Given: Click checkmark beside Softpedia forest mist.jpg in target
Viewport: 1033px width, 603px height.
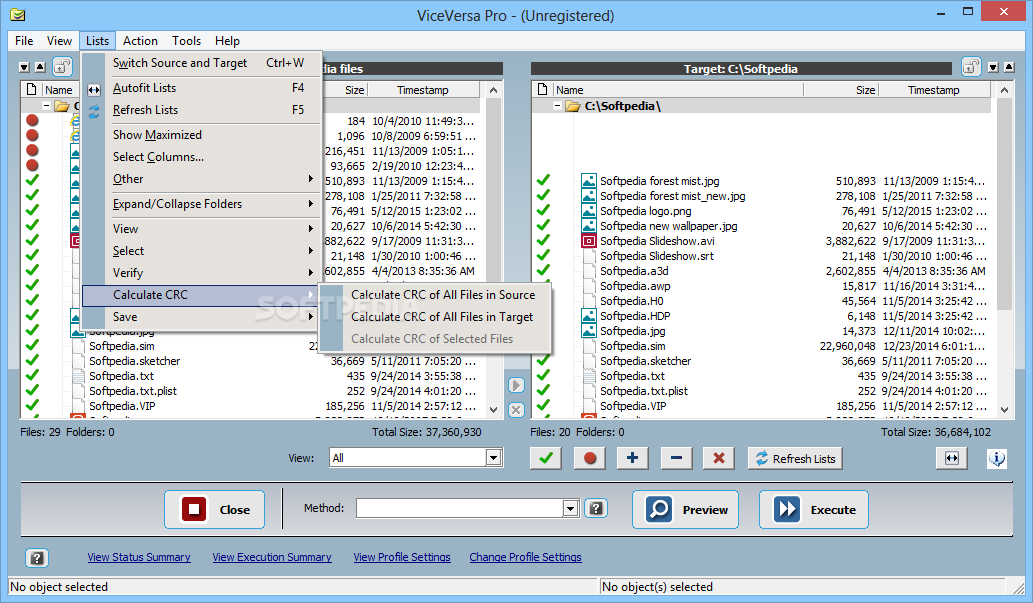Looking at the screenshot, I should pyautogui.click(x=543, y=180).
